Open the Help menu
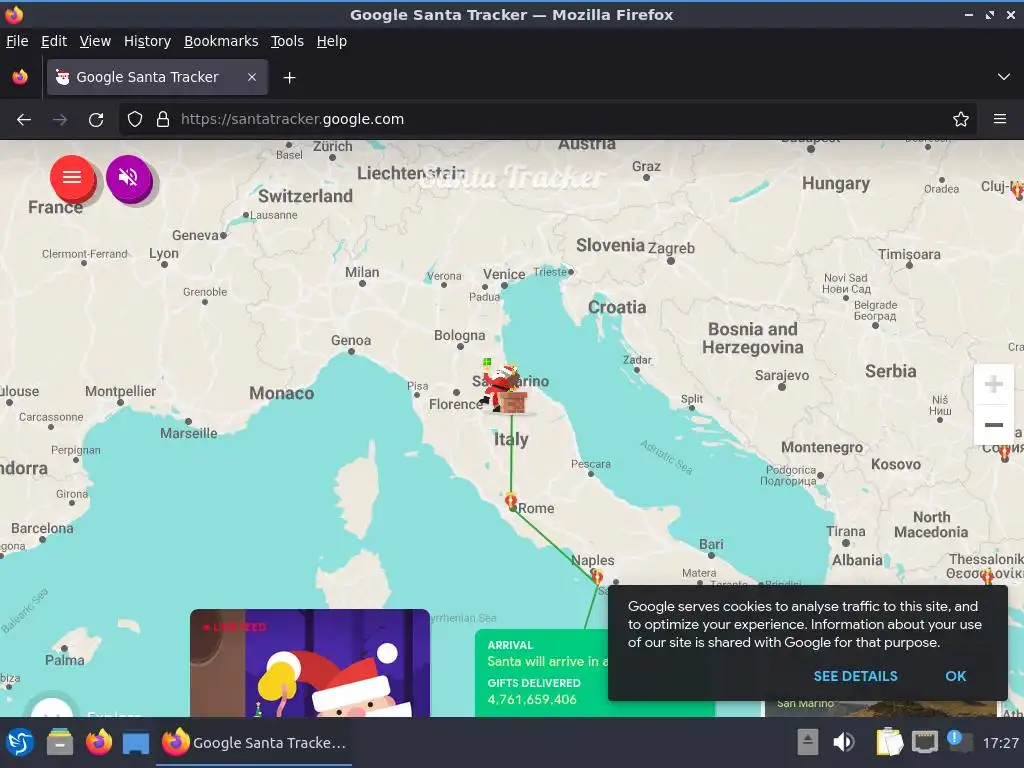Viewport: 1024px width, 768px height. click(332, 41)
